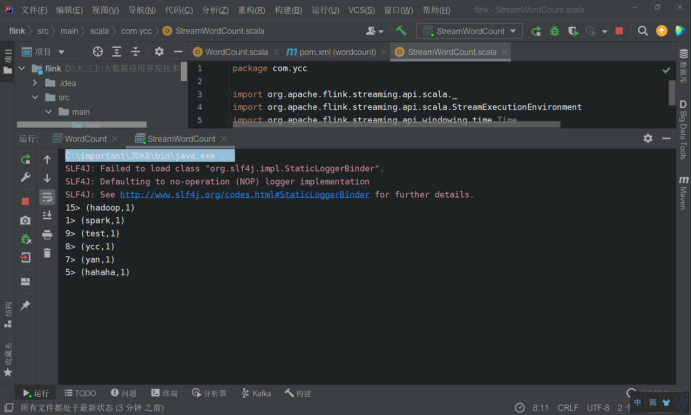The height and width of the screenshot is (415, 692).
Task: Open the Maven side panel
Action: [x=684, y=192]
